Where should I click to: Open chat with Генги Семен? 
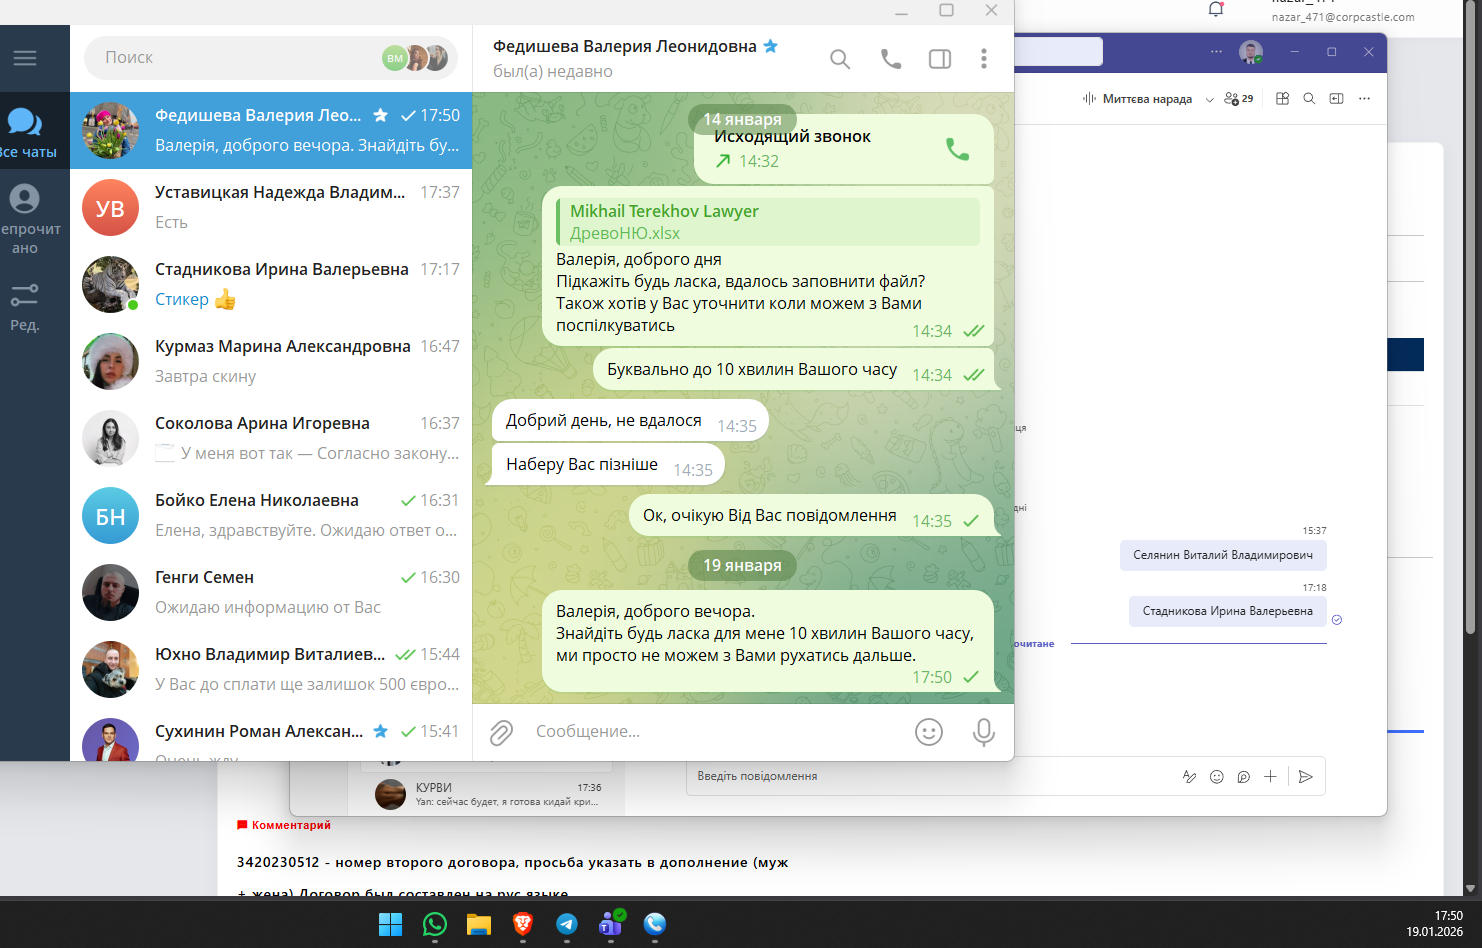tap(271, 593)
